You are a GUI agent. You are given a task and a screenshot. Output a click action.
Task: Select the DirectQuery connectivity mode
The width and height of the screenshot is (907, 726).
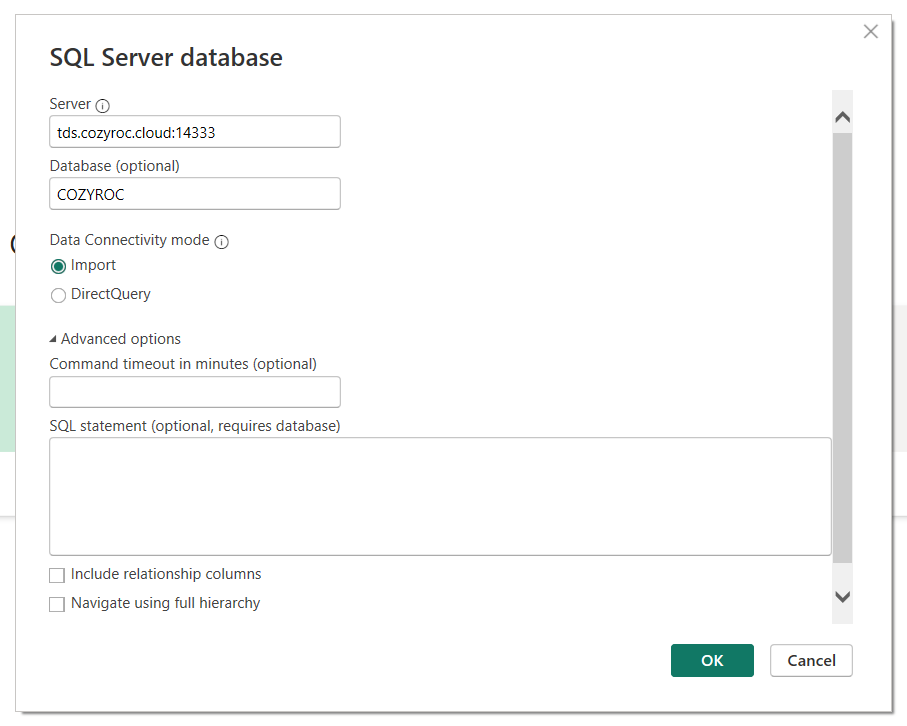coord(58,295)
